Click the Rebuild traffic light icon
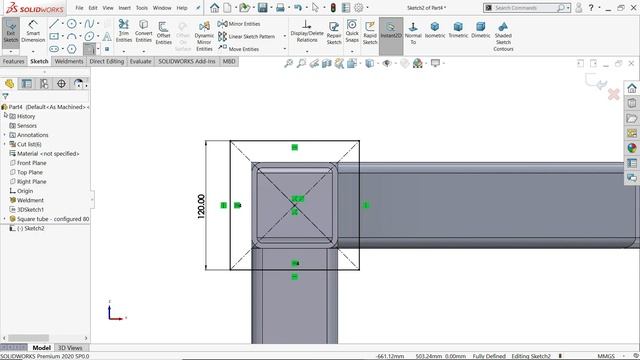The width and height of the screenshot is (640, 360). (x=333, y=7)
